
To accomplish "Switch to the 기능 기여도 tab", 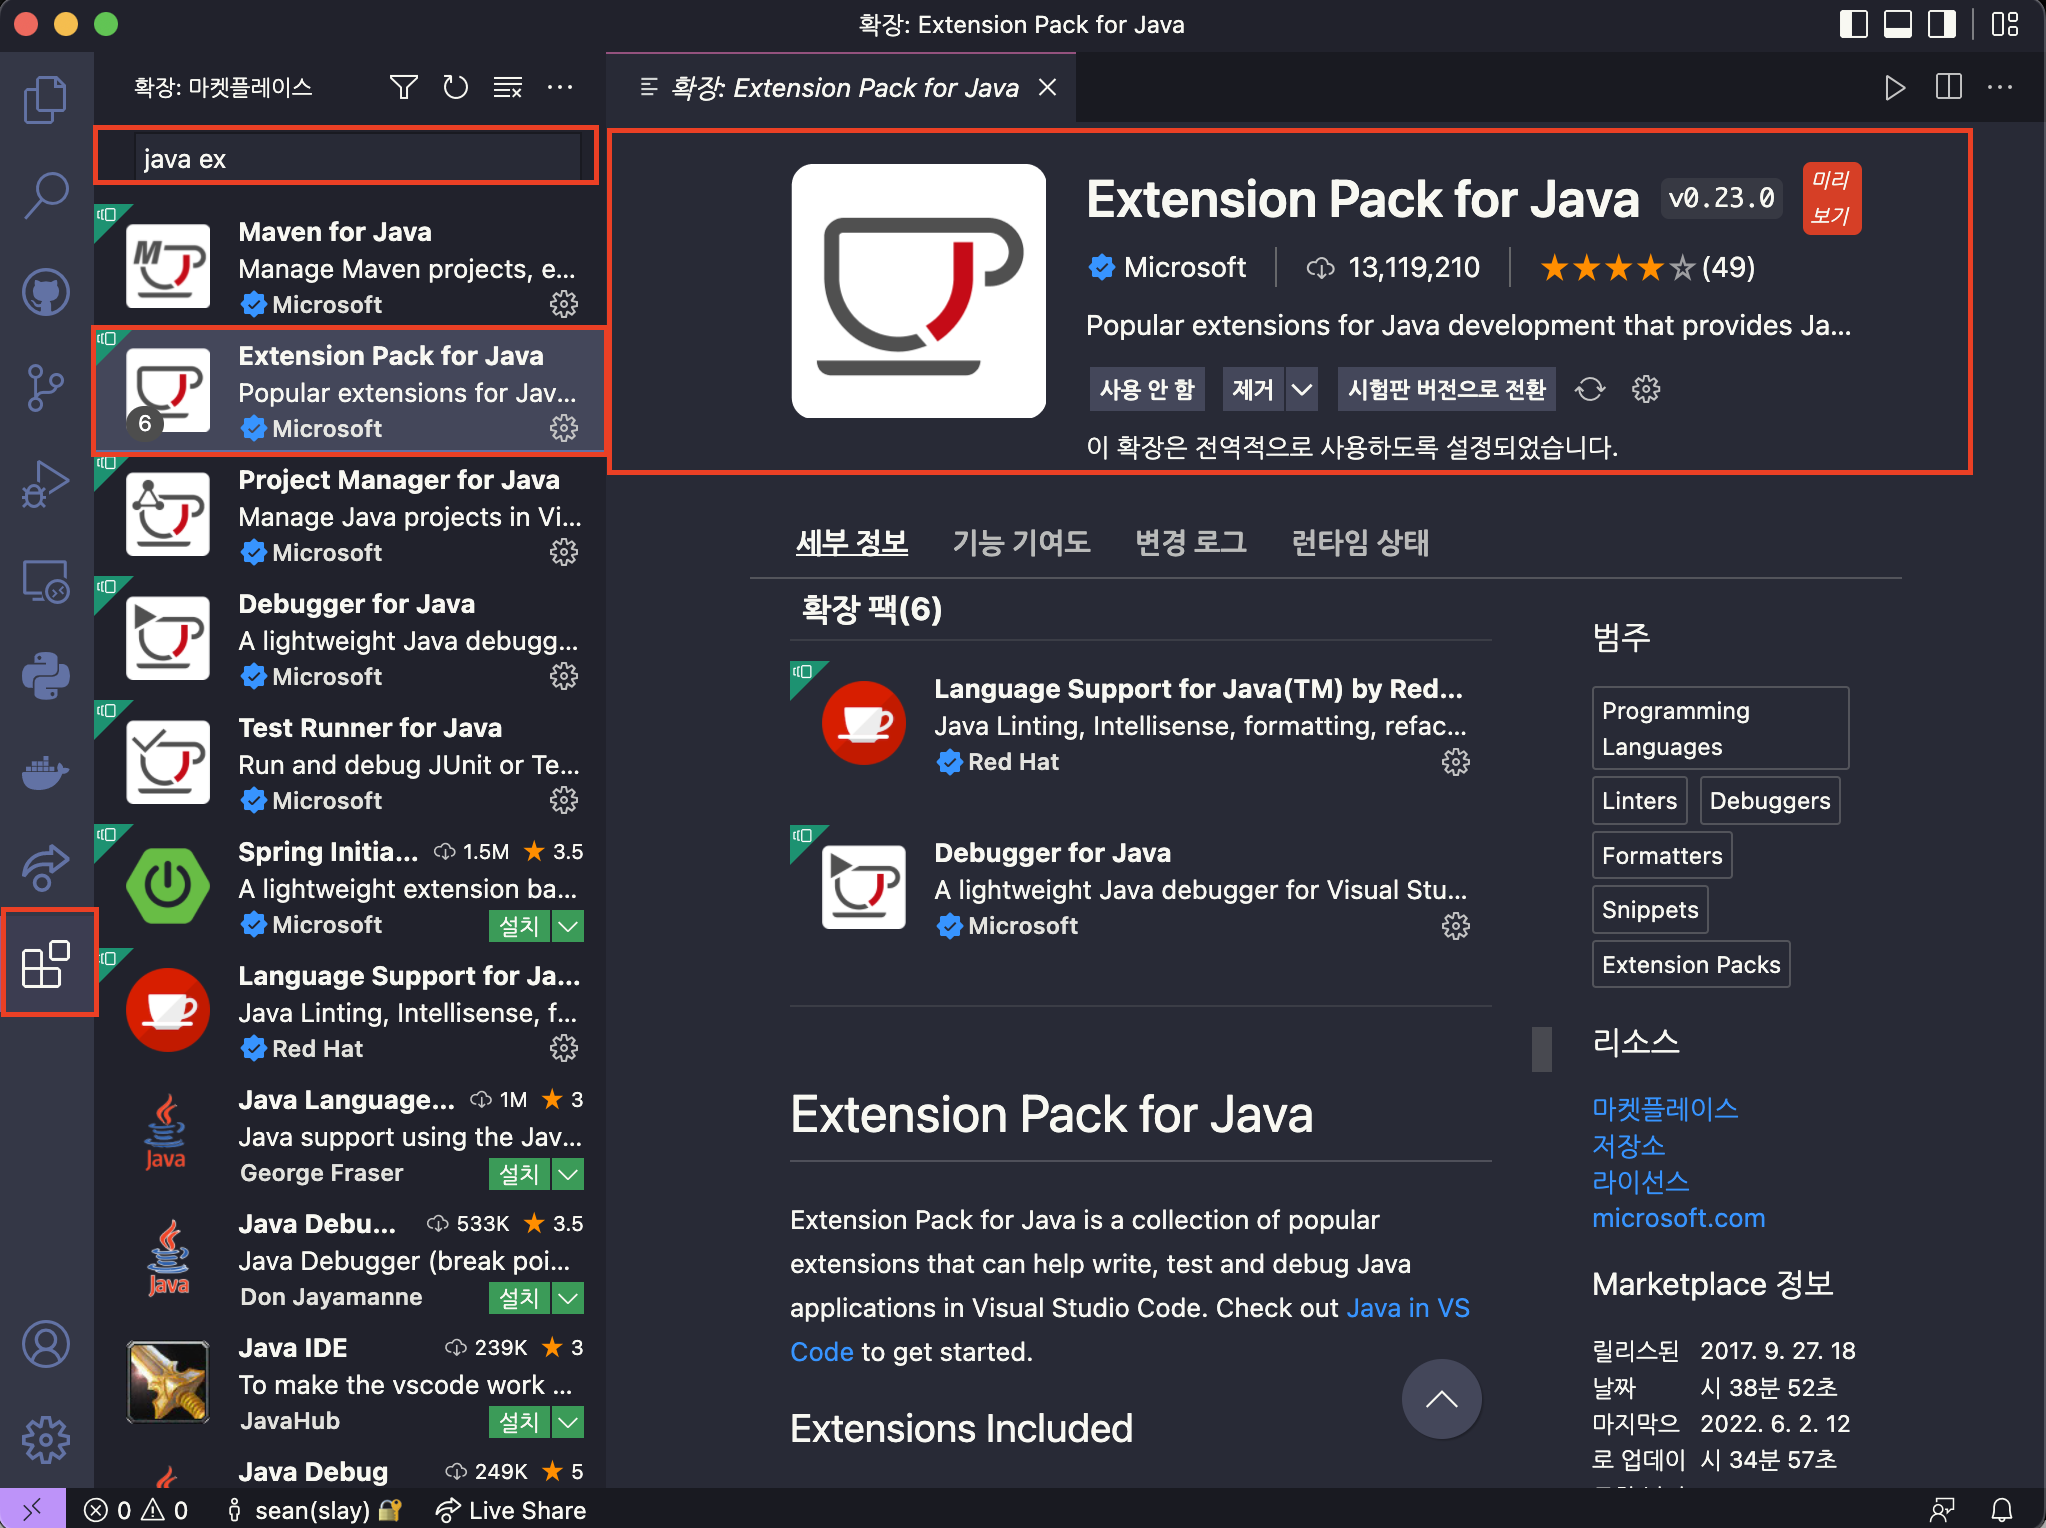I will coord(1021,542).
